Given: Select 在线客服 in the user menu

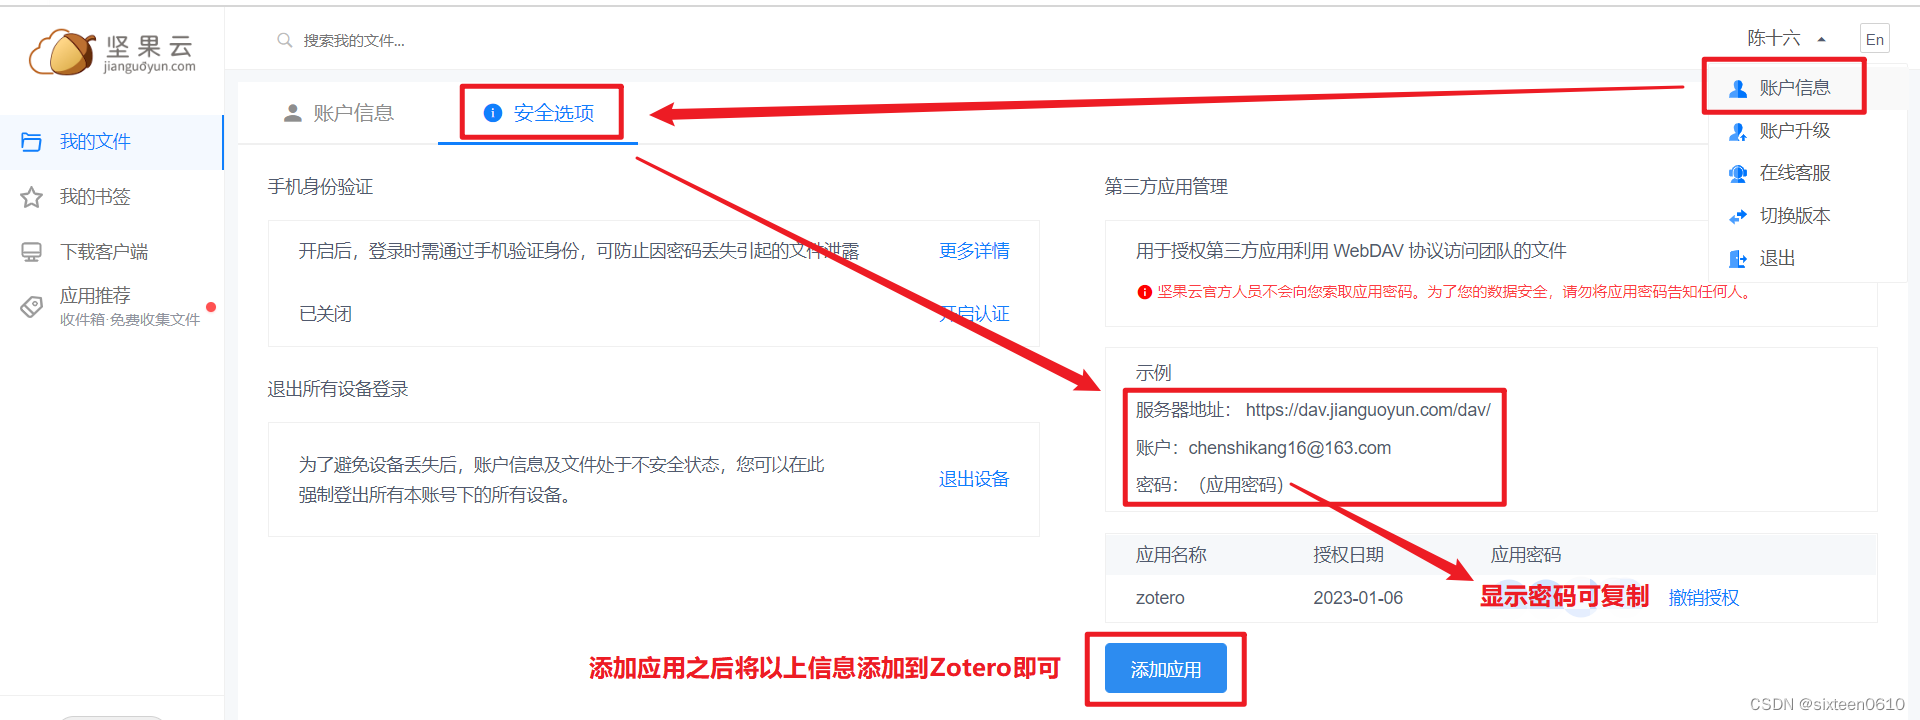Looking at the screenshot, I should point(1795,173).
